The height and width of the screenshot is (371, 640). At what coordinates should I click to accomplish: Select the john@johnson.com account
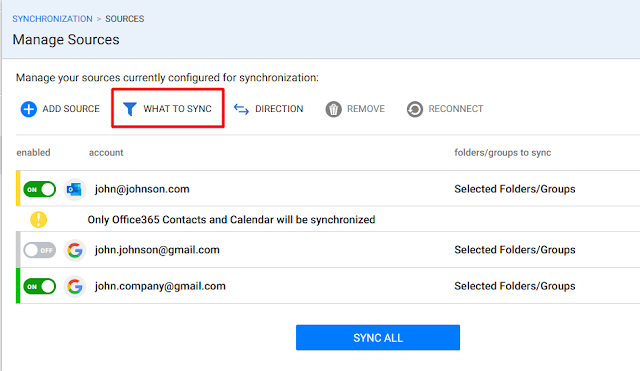pyautogui.click(x=142, y=189)
